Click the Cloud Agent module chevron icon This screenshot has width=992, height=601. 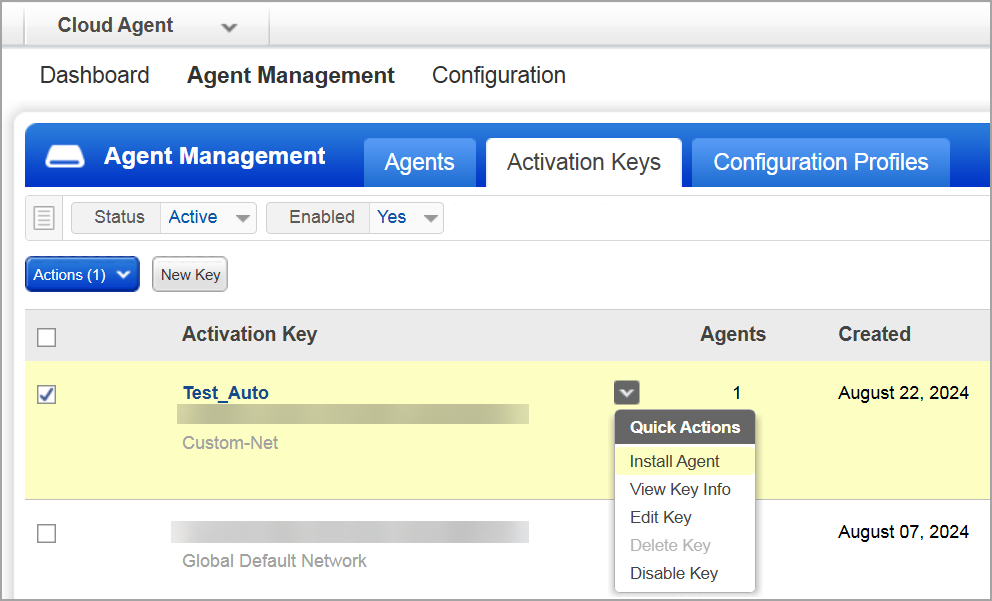(x=229, y=25)
